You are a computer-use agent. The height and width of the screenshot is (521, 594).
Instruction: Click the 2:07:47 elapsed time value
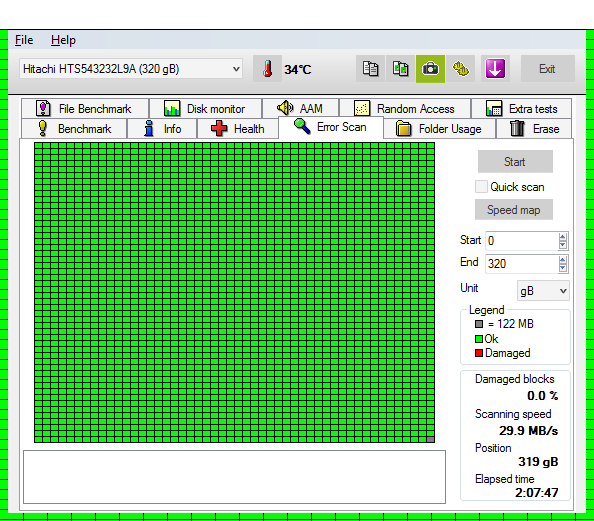[x=536, y=493]
